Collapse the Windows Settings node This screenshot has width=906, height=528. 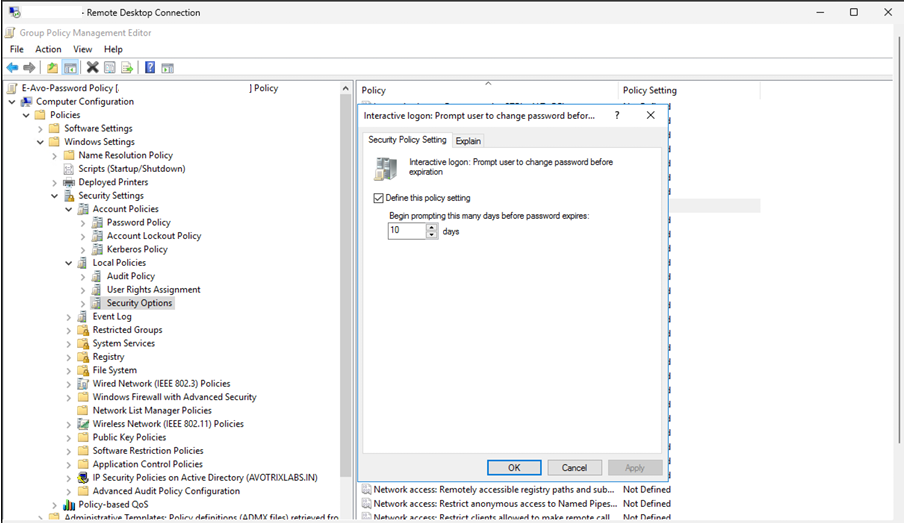click(x=40, y=142)
